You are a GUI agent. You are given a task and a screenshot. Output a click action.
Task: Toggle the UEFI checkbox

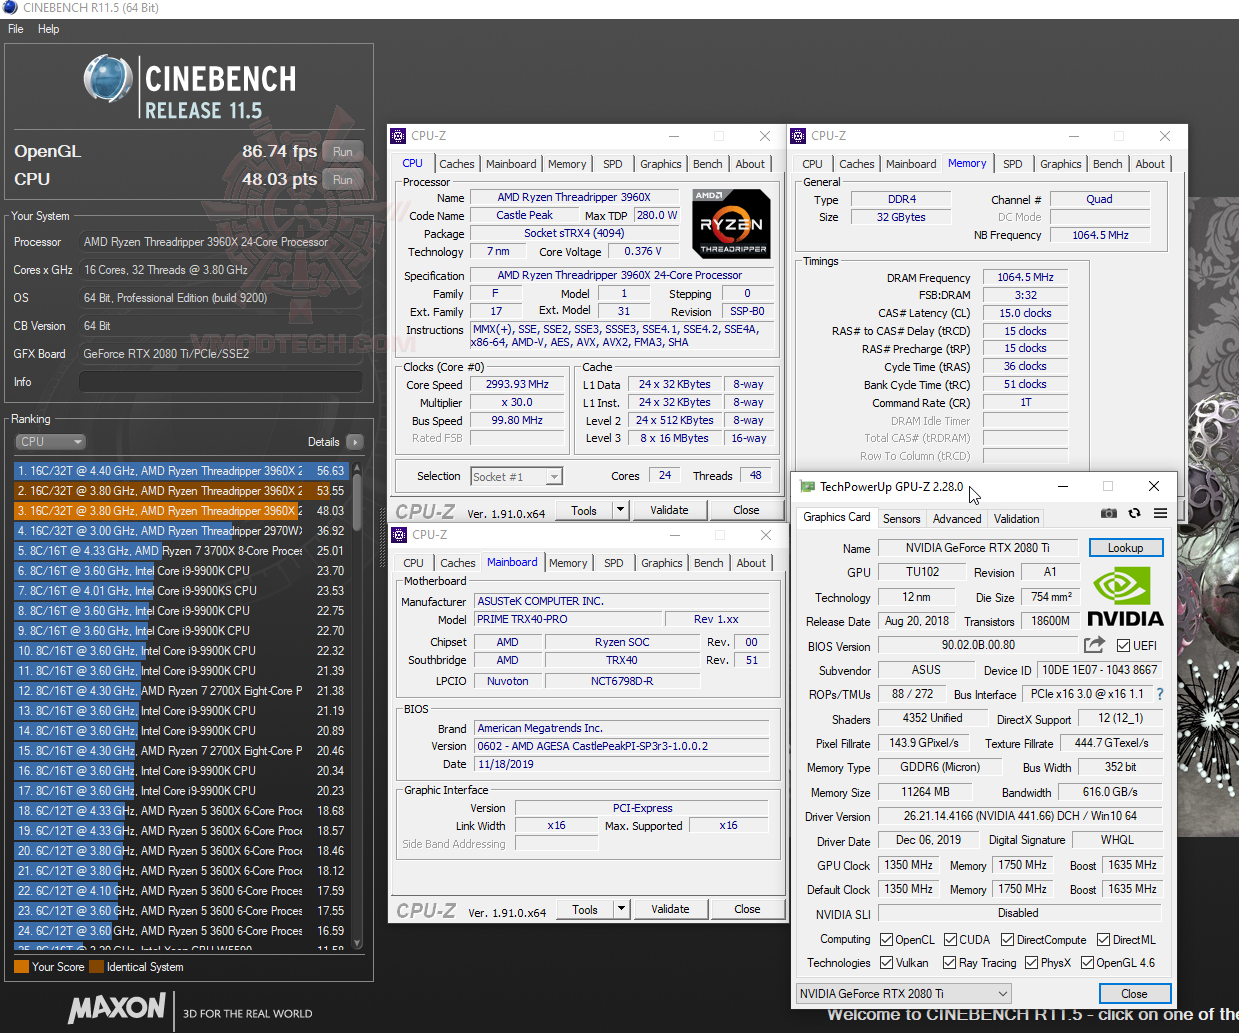[1123, 646]
